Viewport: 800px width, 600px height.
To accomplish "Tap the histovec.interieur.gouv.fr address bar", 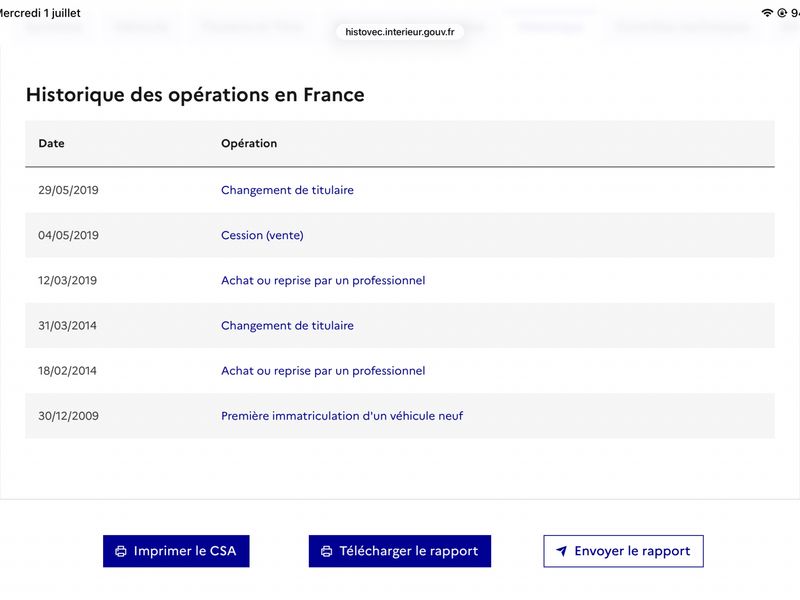I will 399,32.
